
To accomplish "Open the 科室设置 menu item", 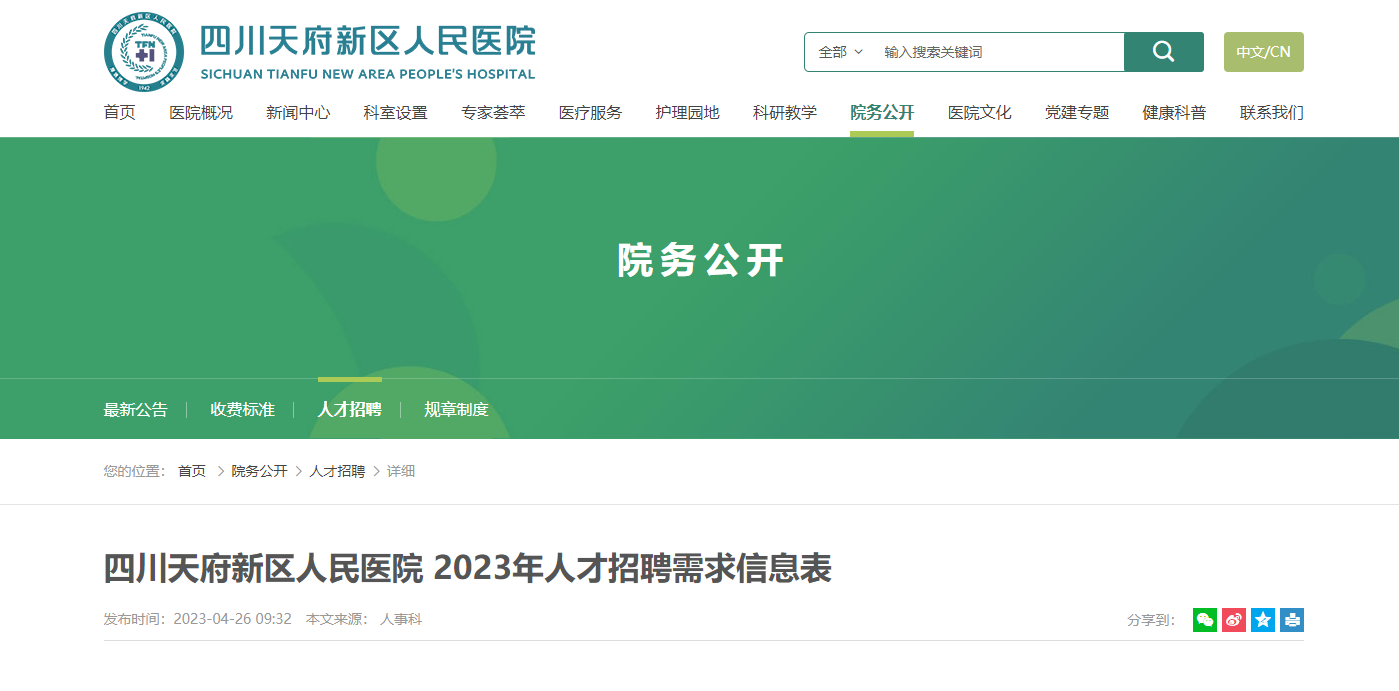I will (395, 113).
